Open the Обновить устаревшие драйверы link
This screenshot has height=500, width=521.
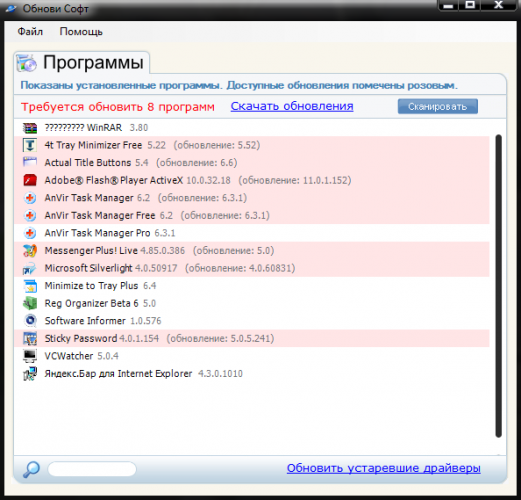[x=383, y=468]
